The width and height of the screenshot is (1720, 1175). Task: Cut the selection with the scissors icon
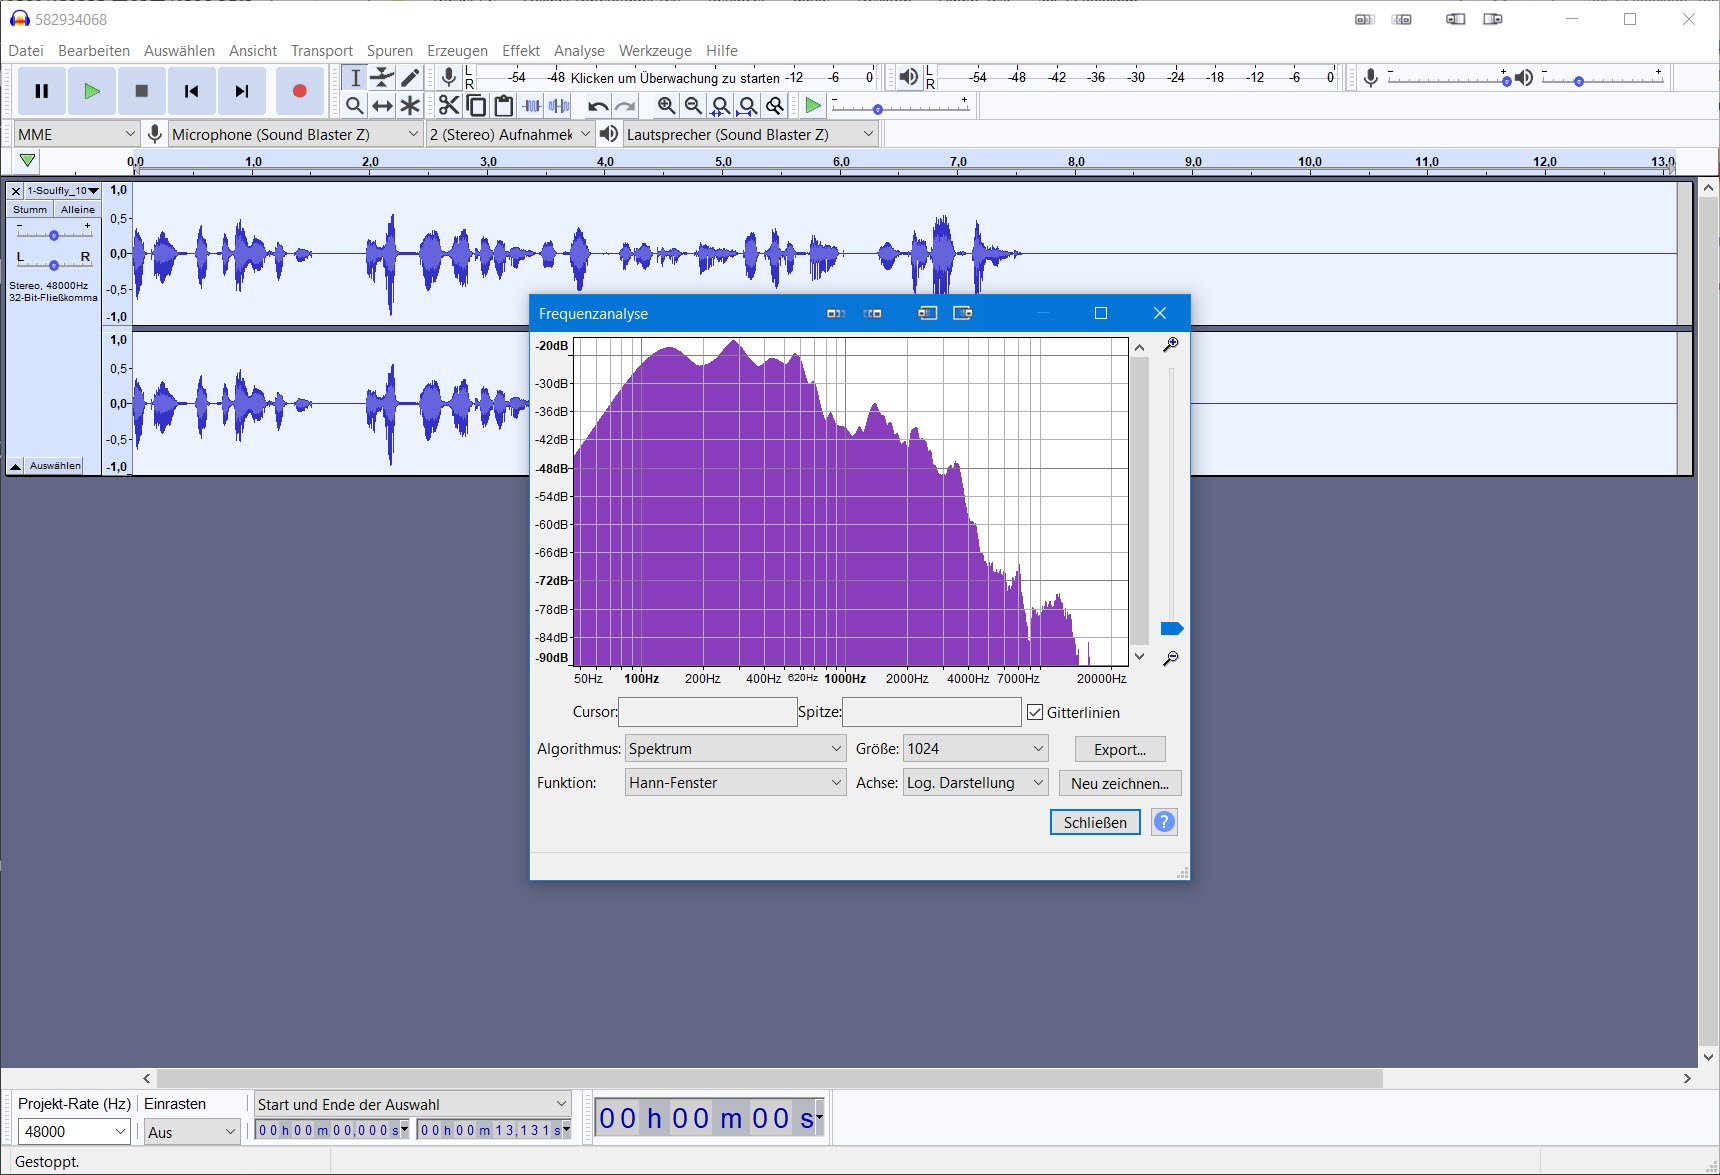pyautogui.click(x=449, y=105)
